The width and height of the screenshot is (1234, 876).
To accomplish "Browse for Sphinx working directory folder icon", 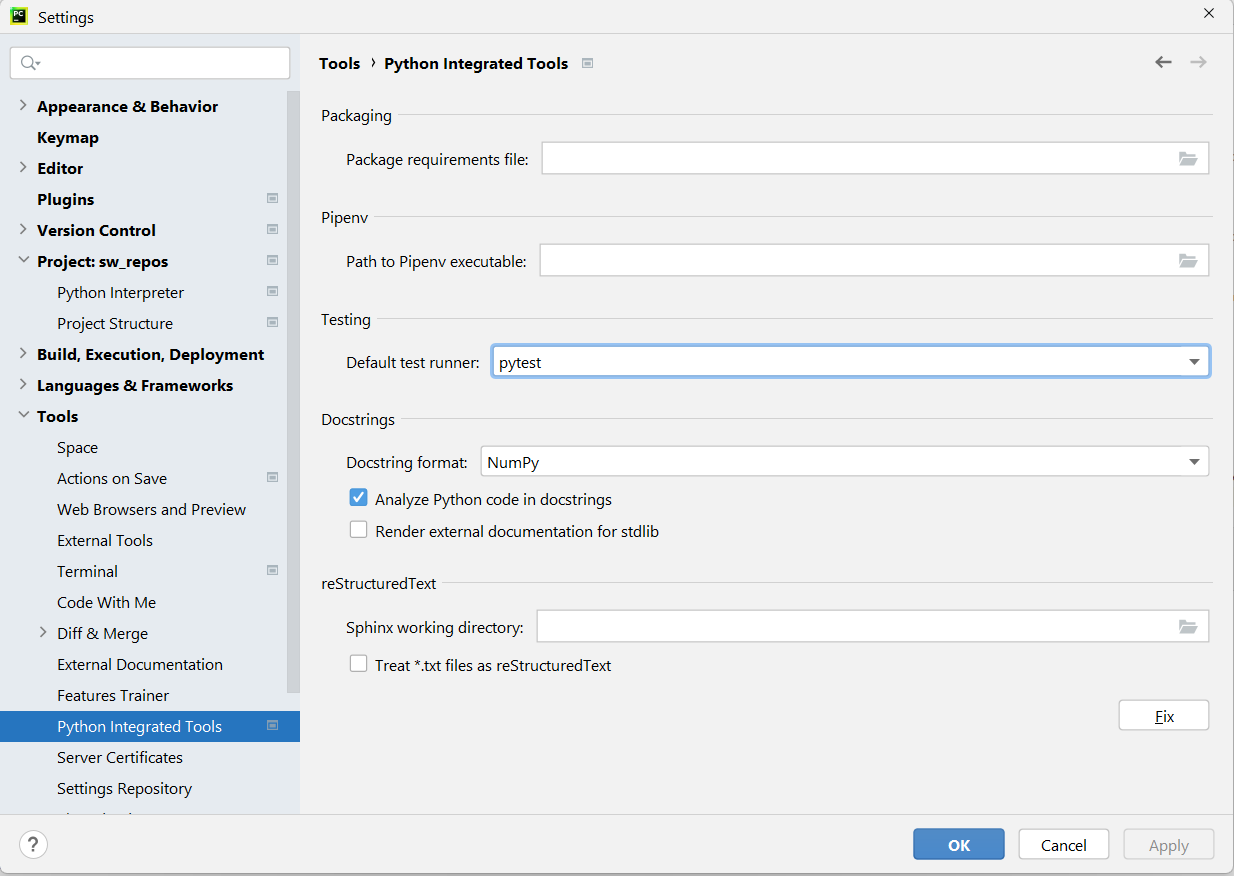I will point(1187,627).
